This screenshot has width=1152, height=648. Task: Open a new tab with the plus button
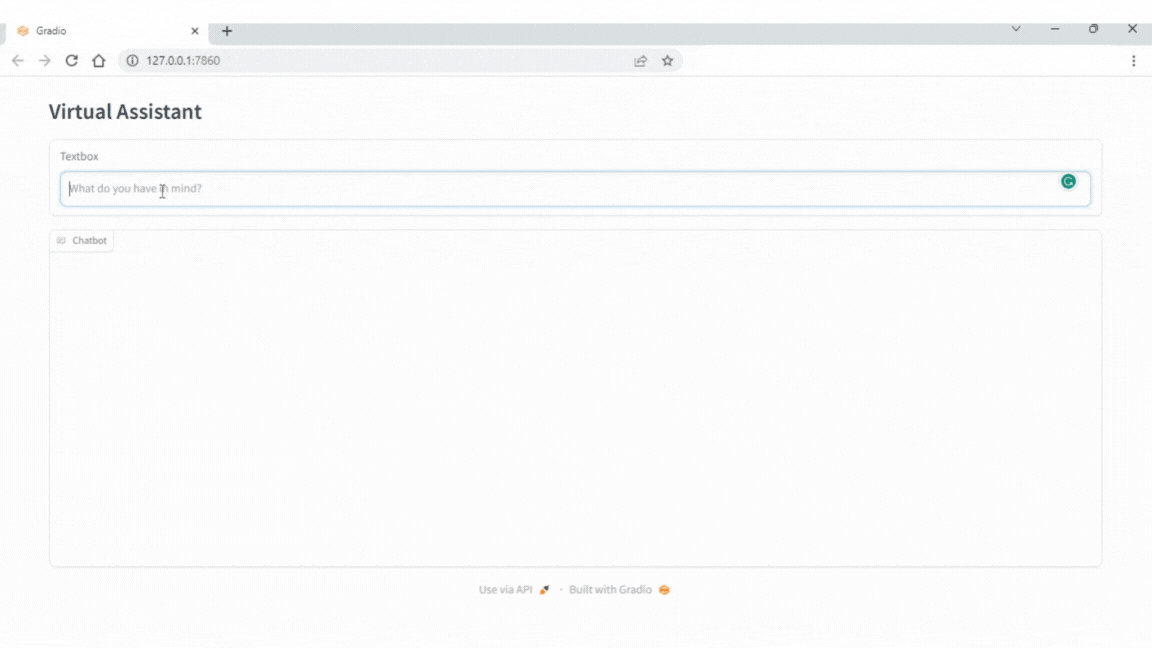[227, 31]
